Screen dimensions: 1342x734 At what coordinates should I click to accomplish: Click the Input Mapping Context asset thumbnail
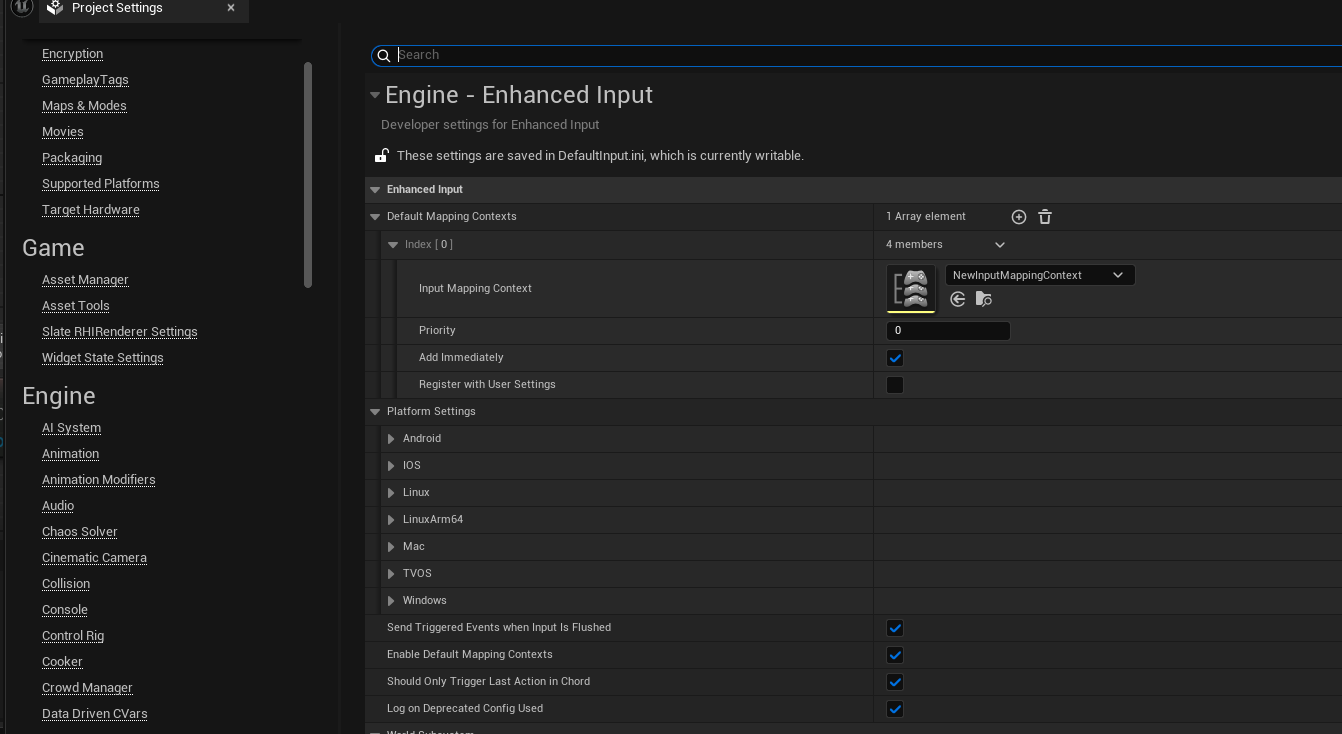click(910, 288)
